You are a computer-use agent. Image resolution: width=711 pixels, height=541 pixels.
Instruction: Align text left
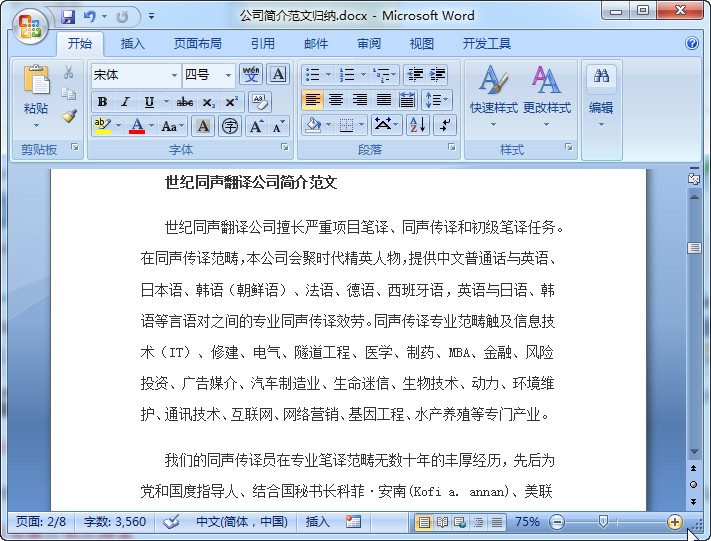312,100
